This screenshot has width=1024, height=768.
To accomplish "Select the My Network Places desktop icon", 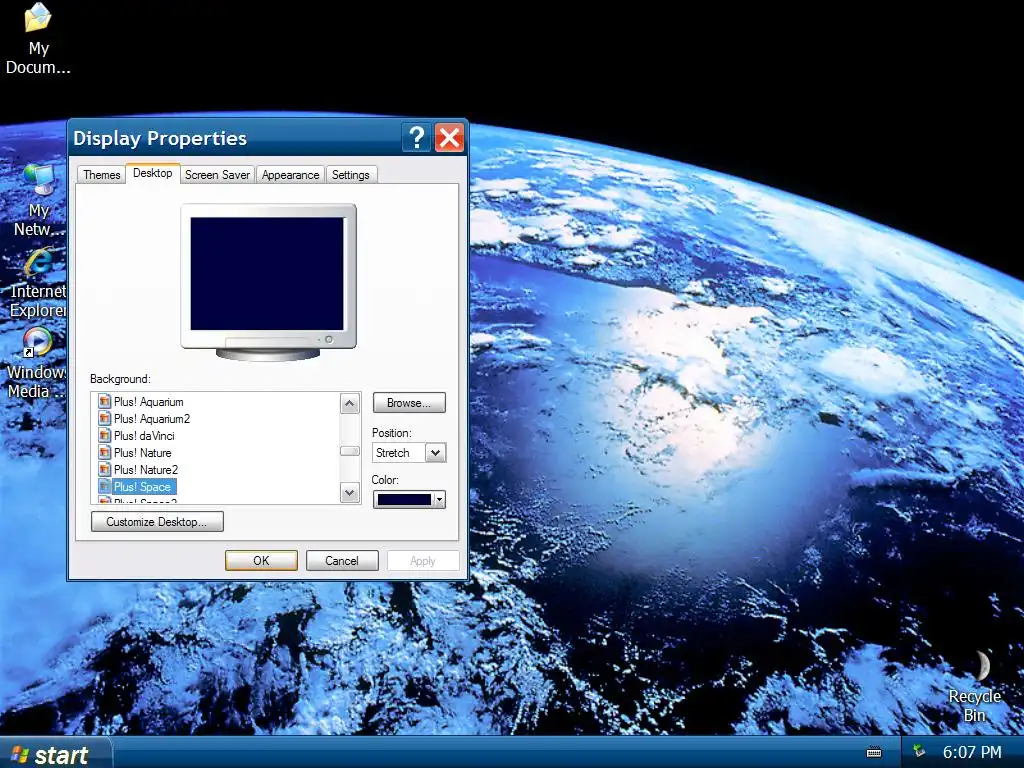I will [39, 200].
